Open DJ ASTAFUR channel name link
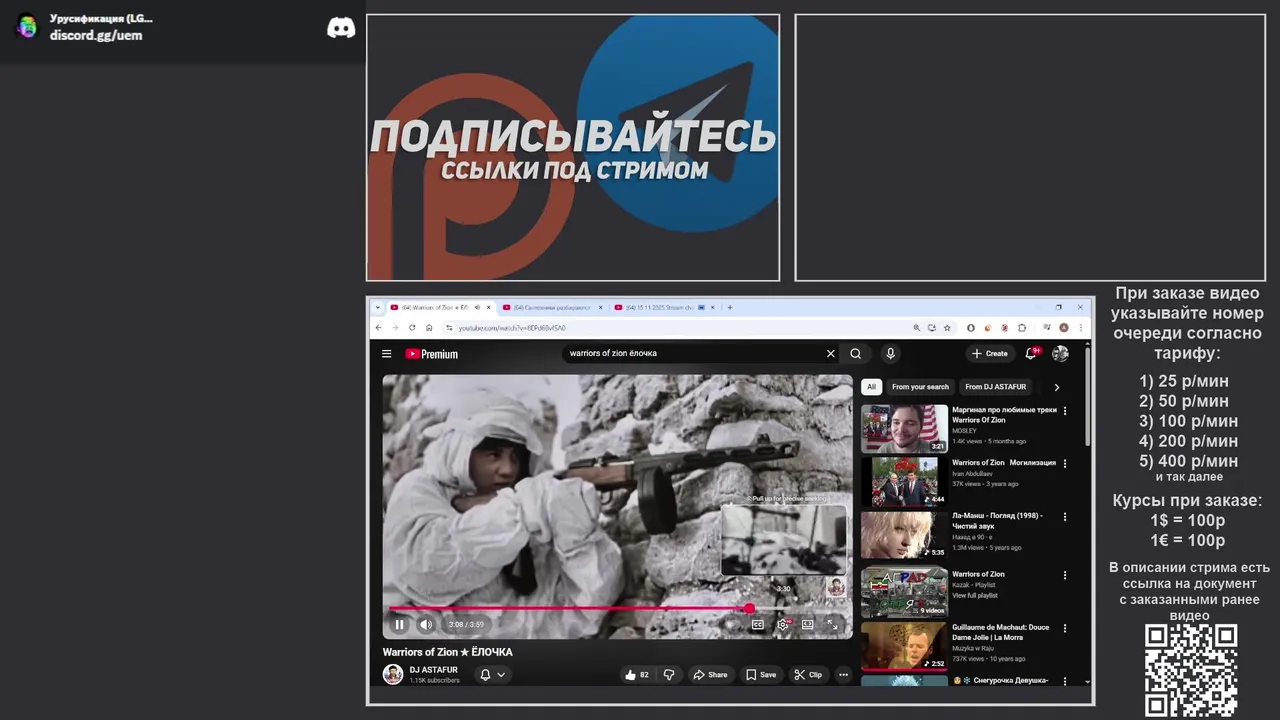 click(434, 670)
